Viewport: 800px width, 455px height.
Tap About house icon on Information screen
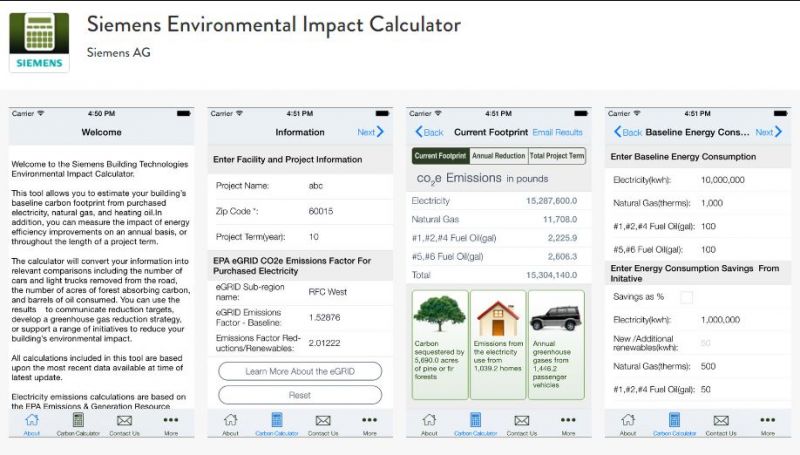pyautogui.click(x=231, y=420)
